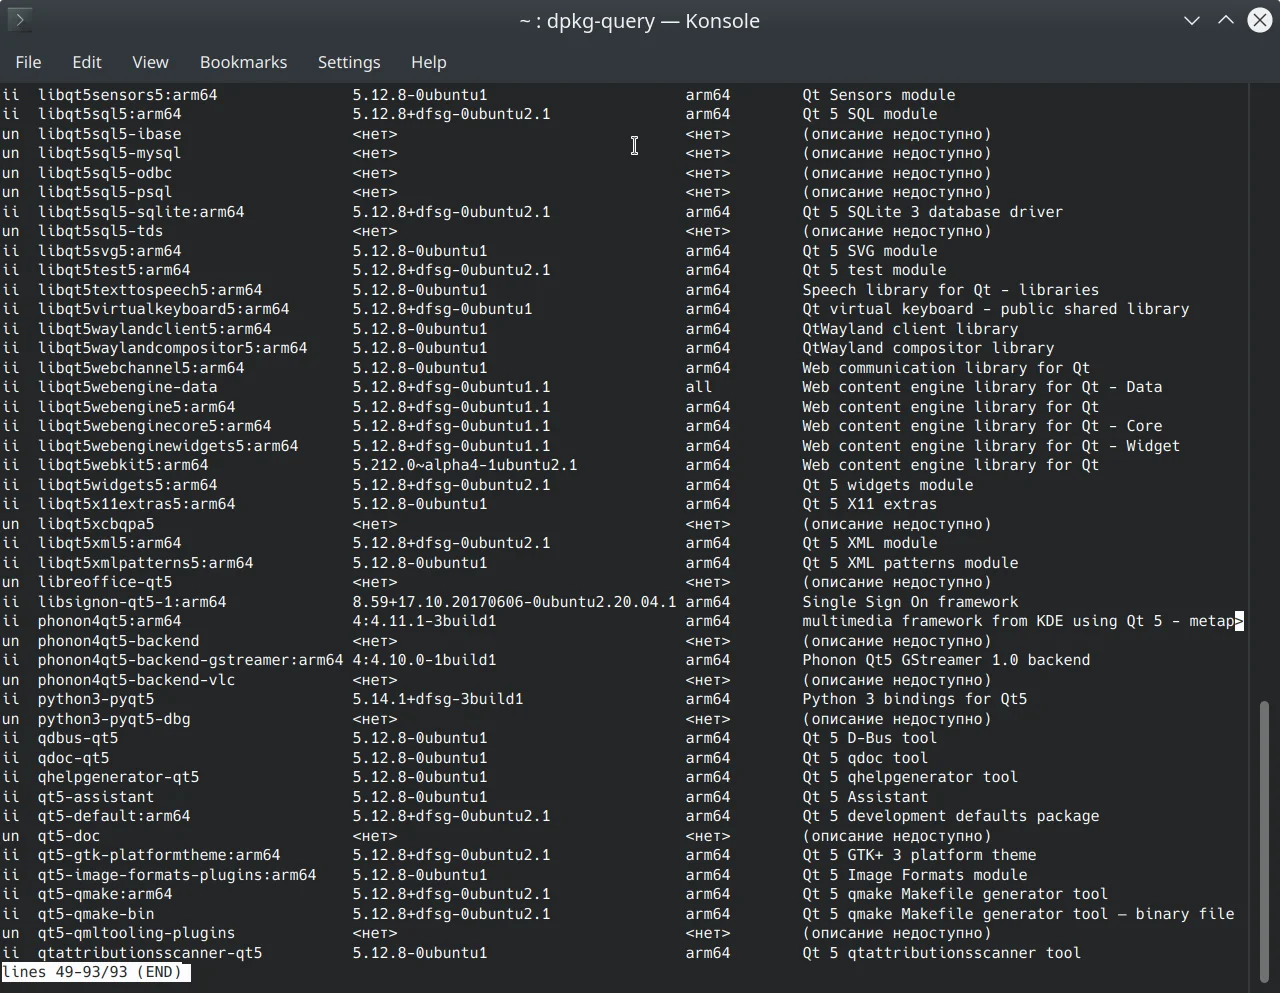The height and width of the screenshot is (993, 1280).
Task: Click package name phonon4qt5-backend-gstreamer:arm64
Action: (x=191, y=660)
